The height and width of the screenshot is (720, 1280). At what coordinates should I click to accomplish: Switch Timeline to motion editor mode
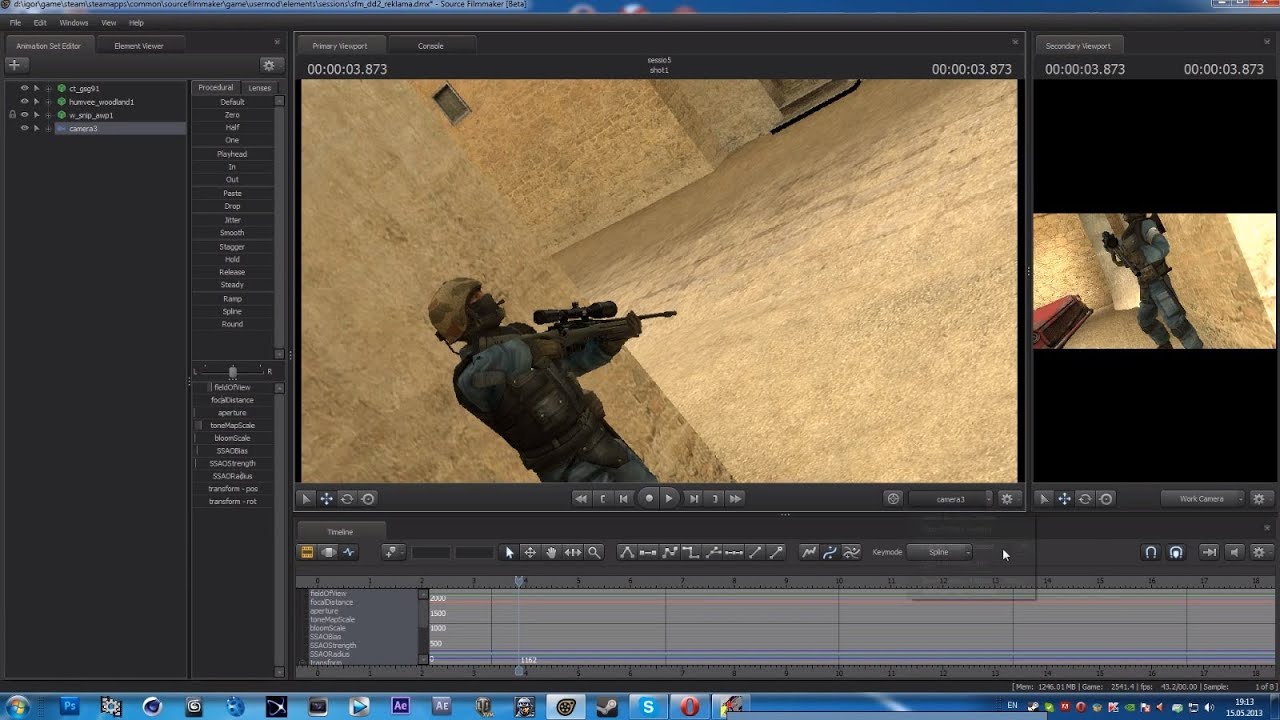click(328, 552)
